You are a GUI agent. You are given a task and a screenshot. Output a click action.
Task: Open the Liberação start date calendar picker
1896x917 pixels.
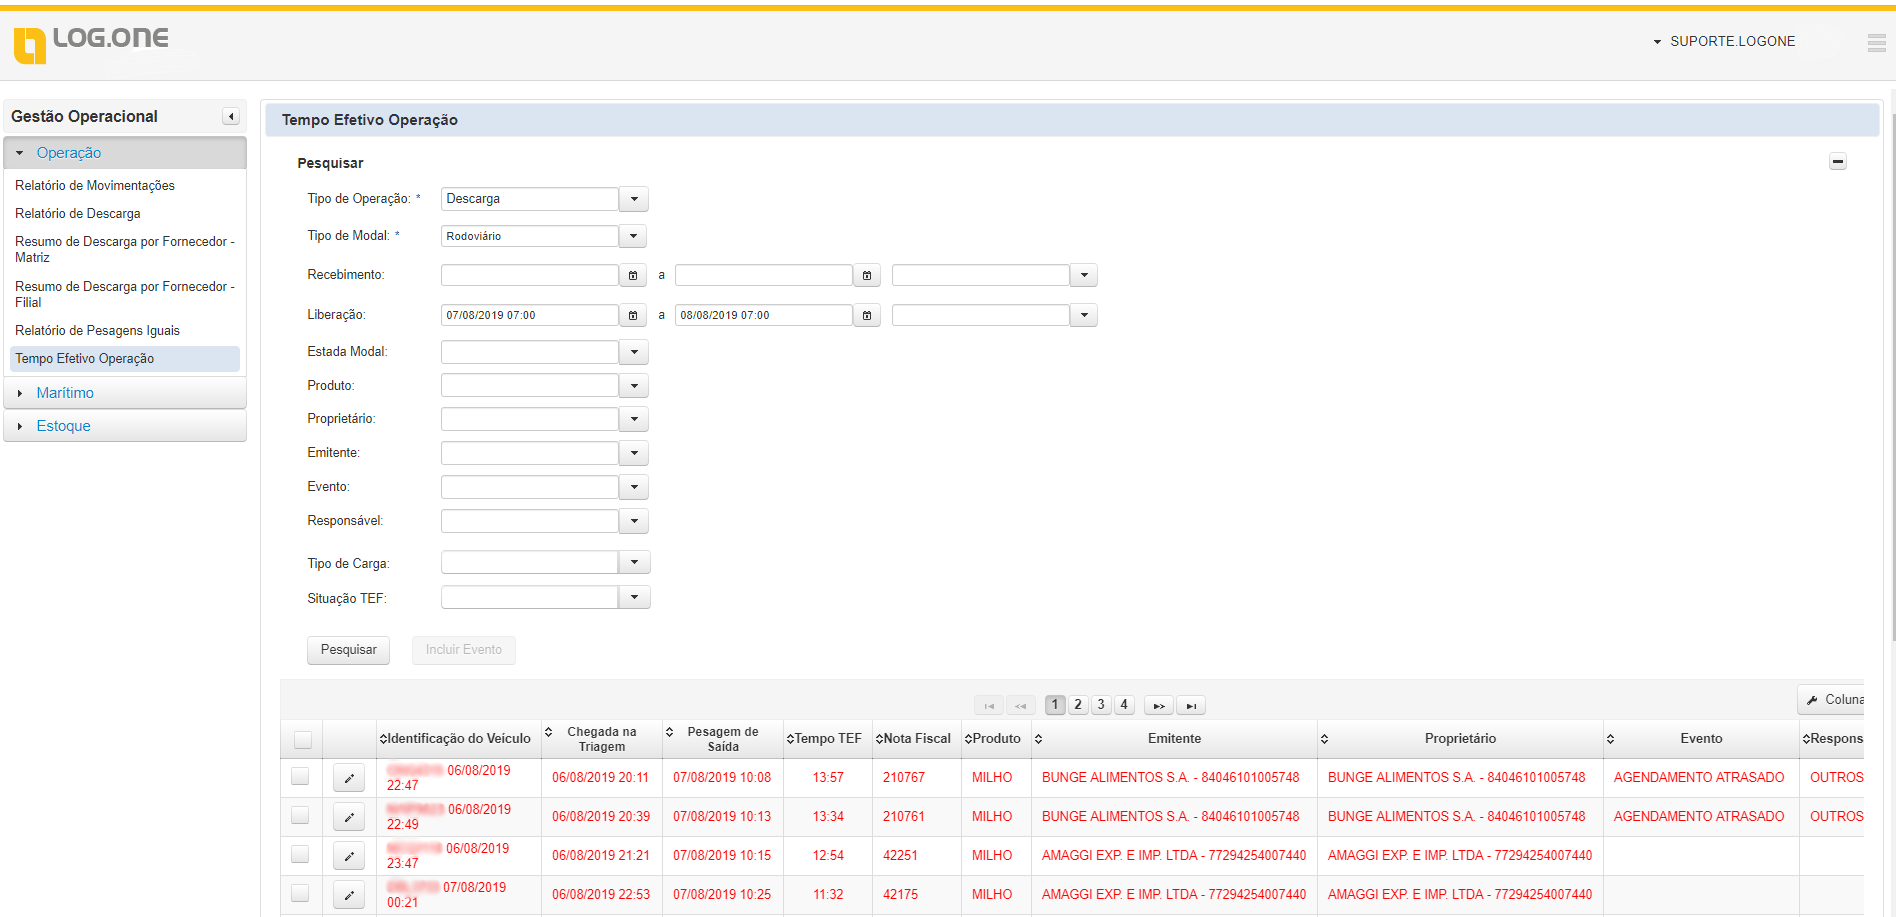click(633, 316)
